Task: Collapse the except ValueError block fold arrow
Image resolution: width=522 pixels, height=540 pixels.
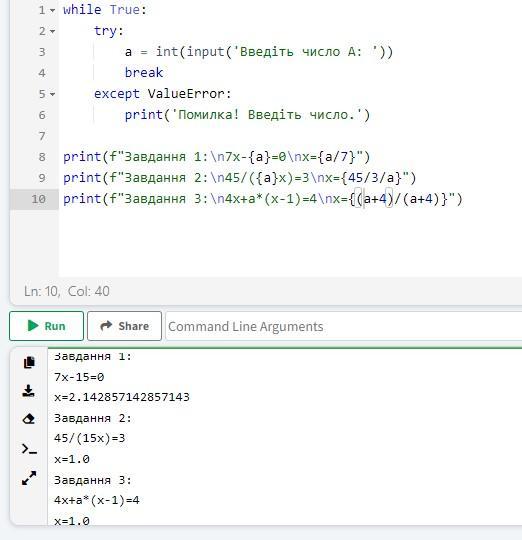Action: point(52,94)
